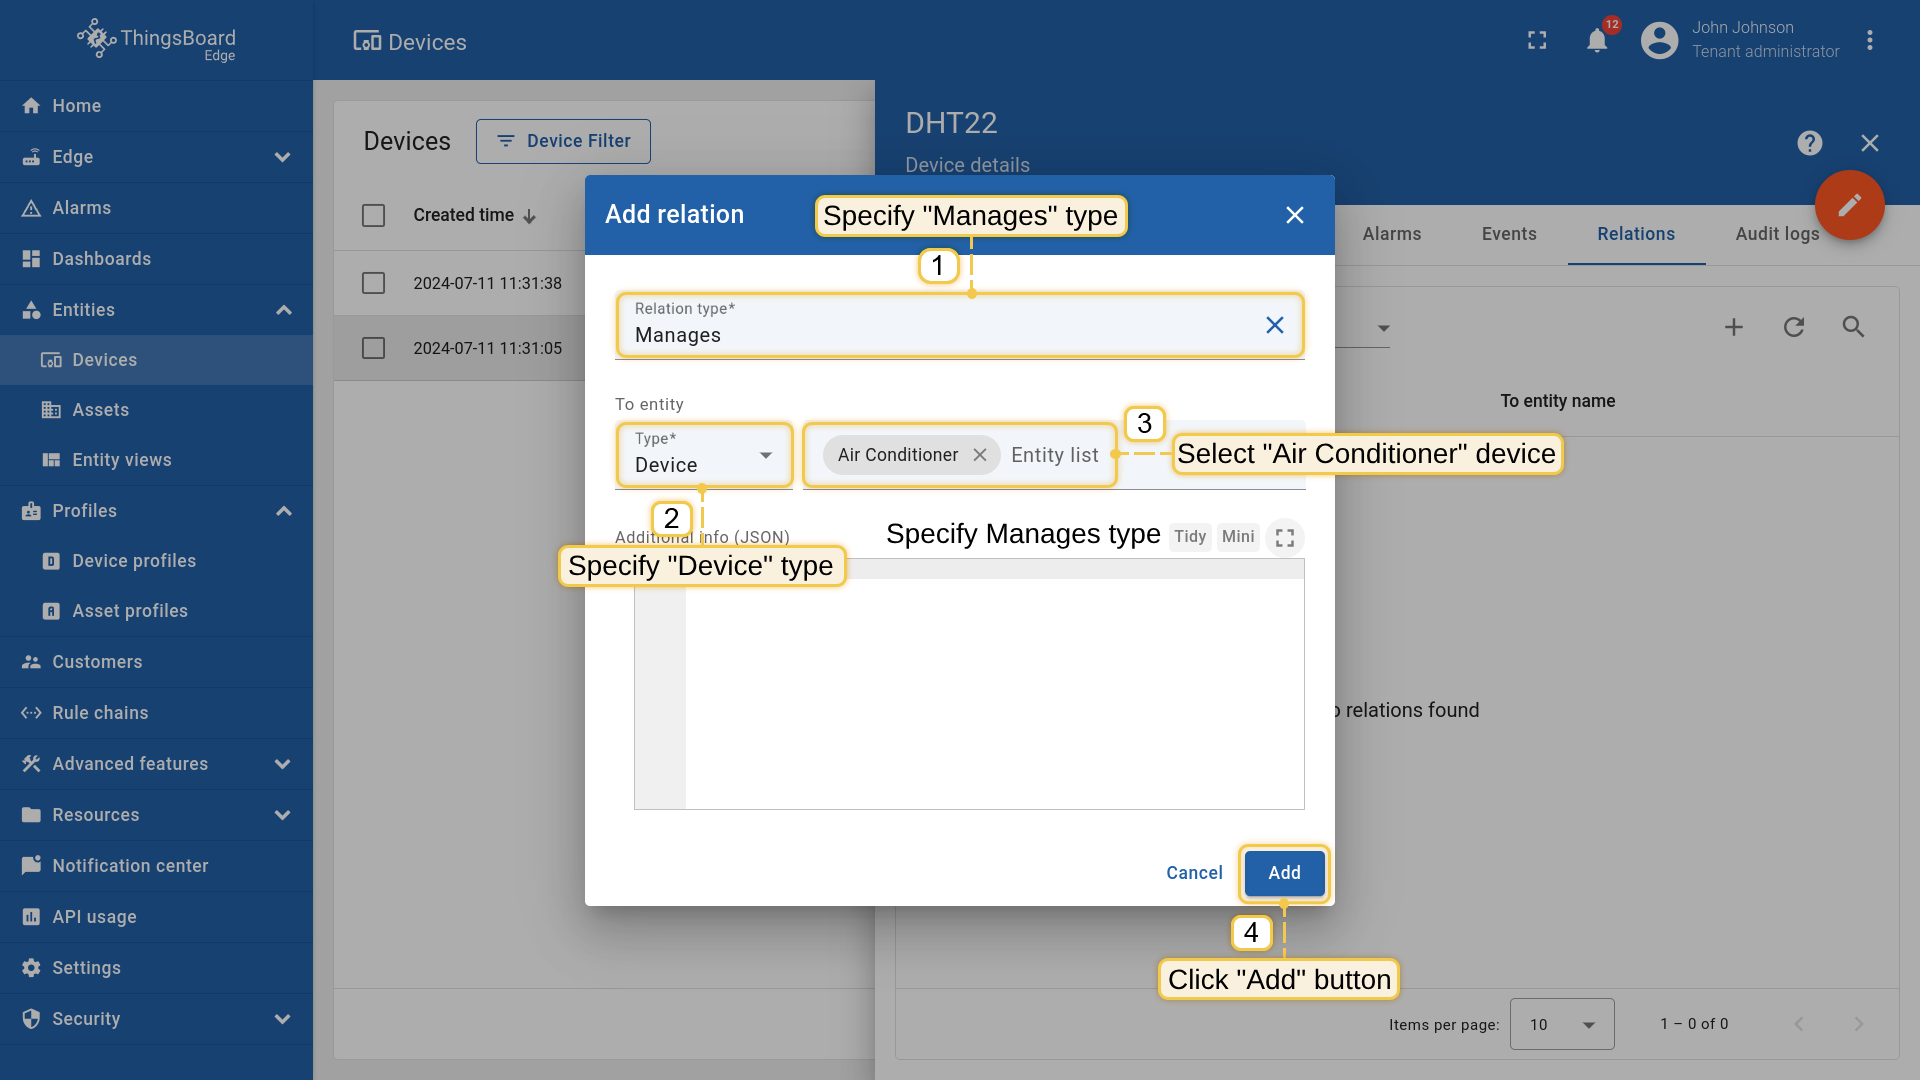1920x1080 pixels.
Task: Click the Add button
Action: [x=1284, y=873]
